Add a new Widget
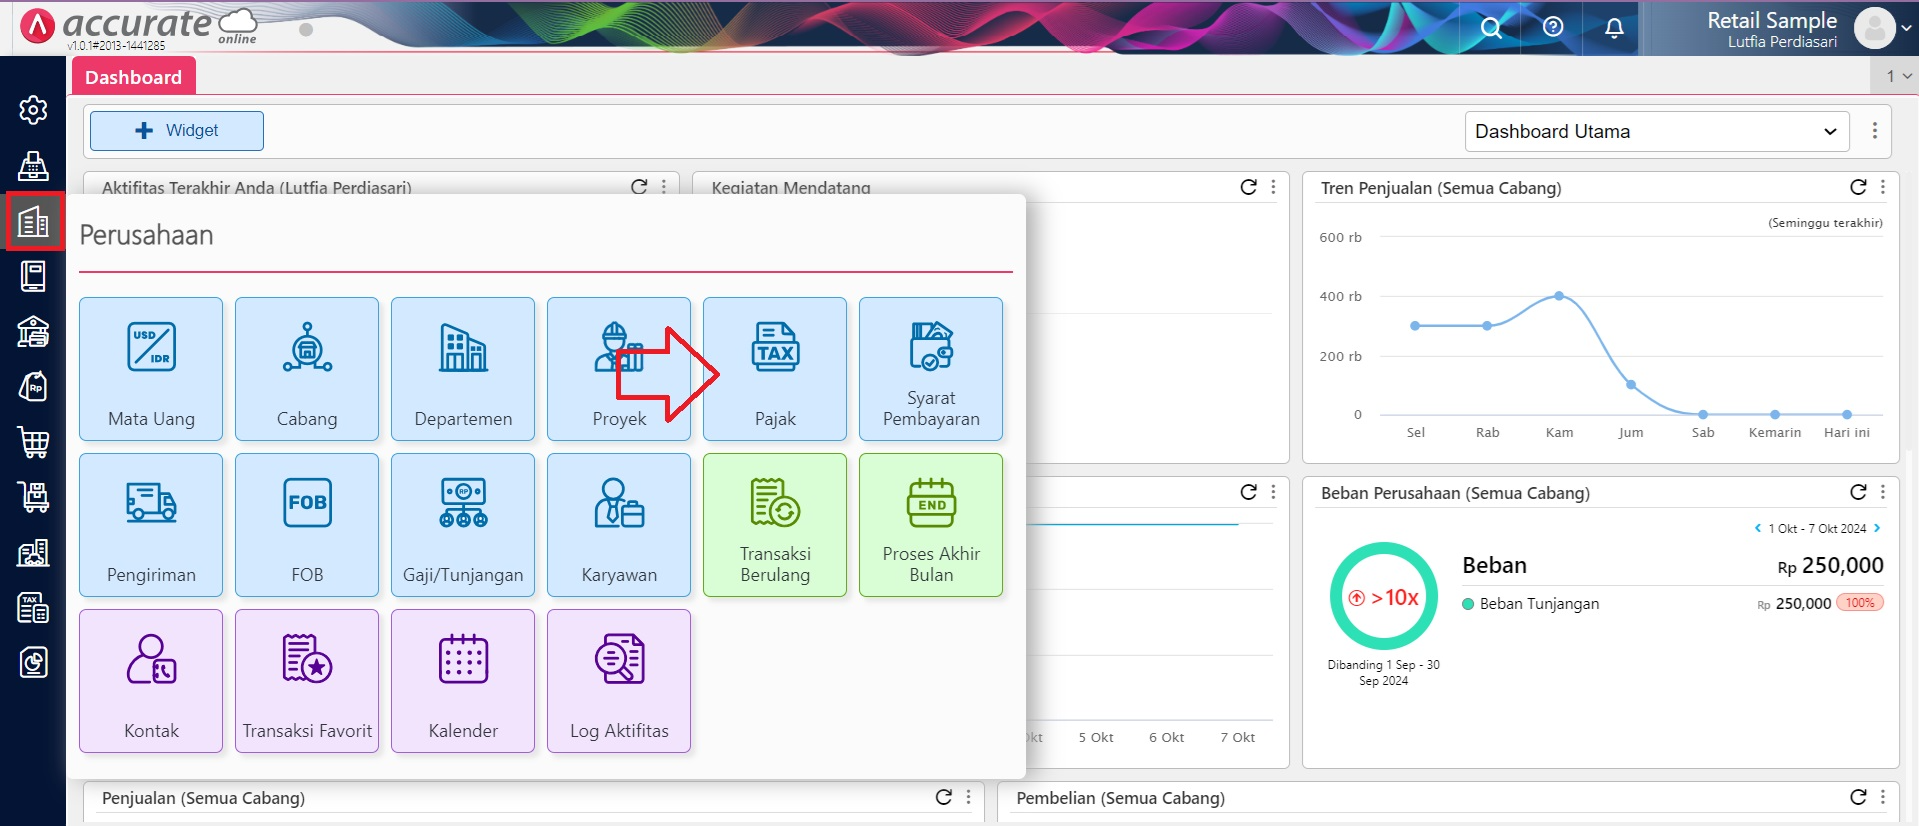This screenshot has height=826, width=1919. click(177, 131)
